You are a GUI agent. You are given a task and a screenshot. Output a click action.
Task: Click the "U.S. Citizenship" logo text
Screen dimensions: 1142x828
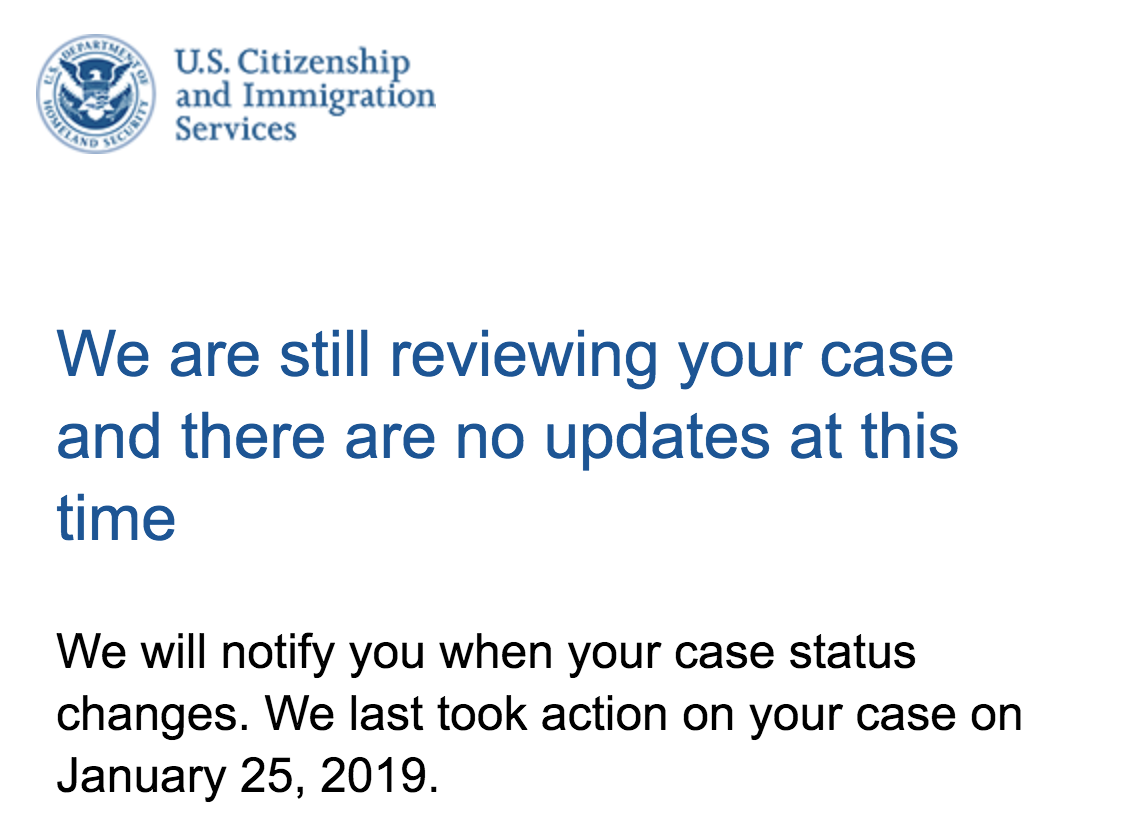[292, 63]
